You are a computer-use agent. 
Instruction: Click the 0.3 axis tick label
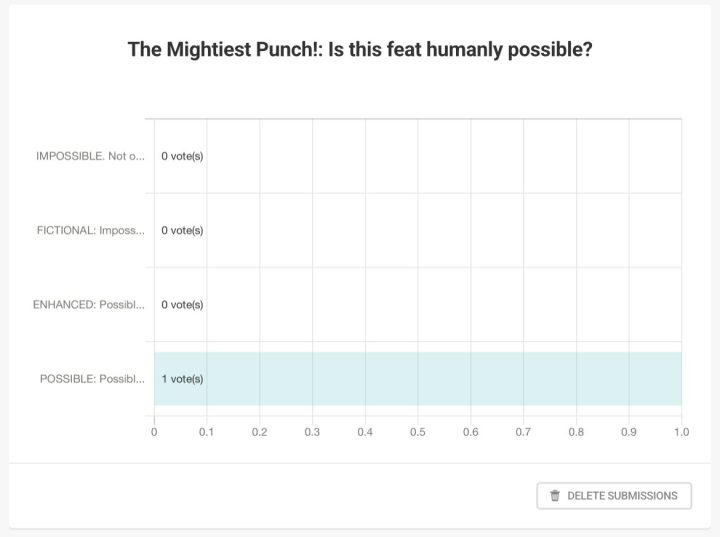coord(312,432)
